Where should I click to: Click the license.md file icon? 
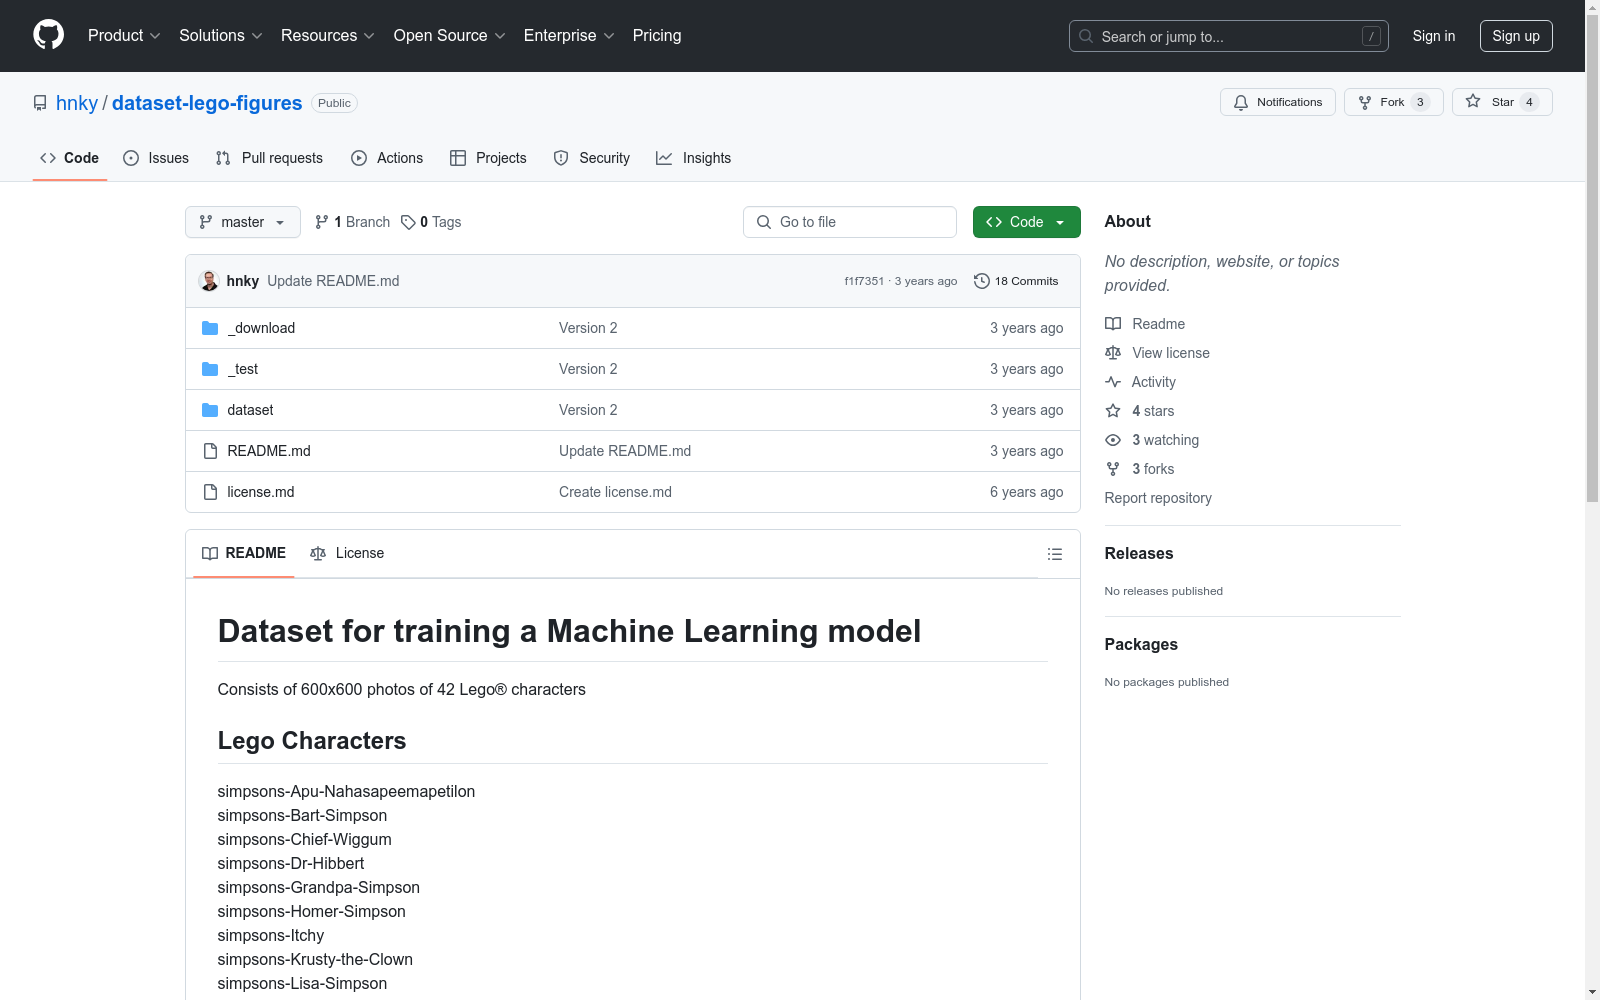(x=210, y=492)
